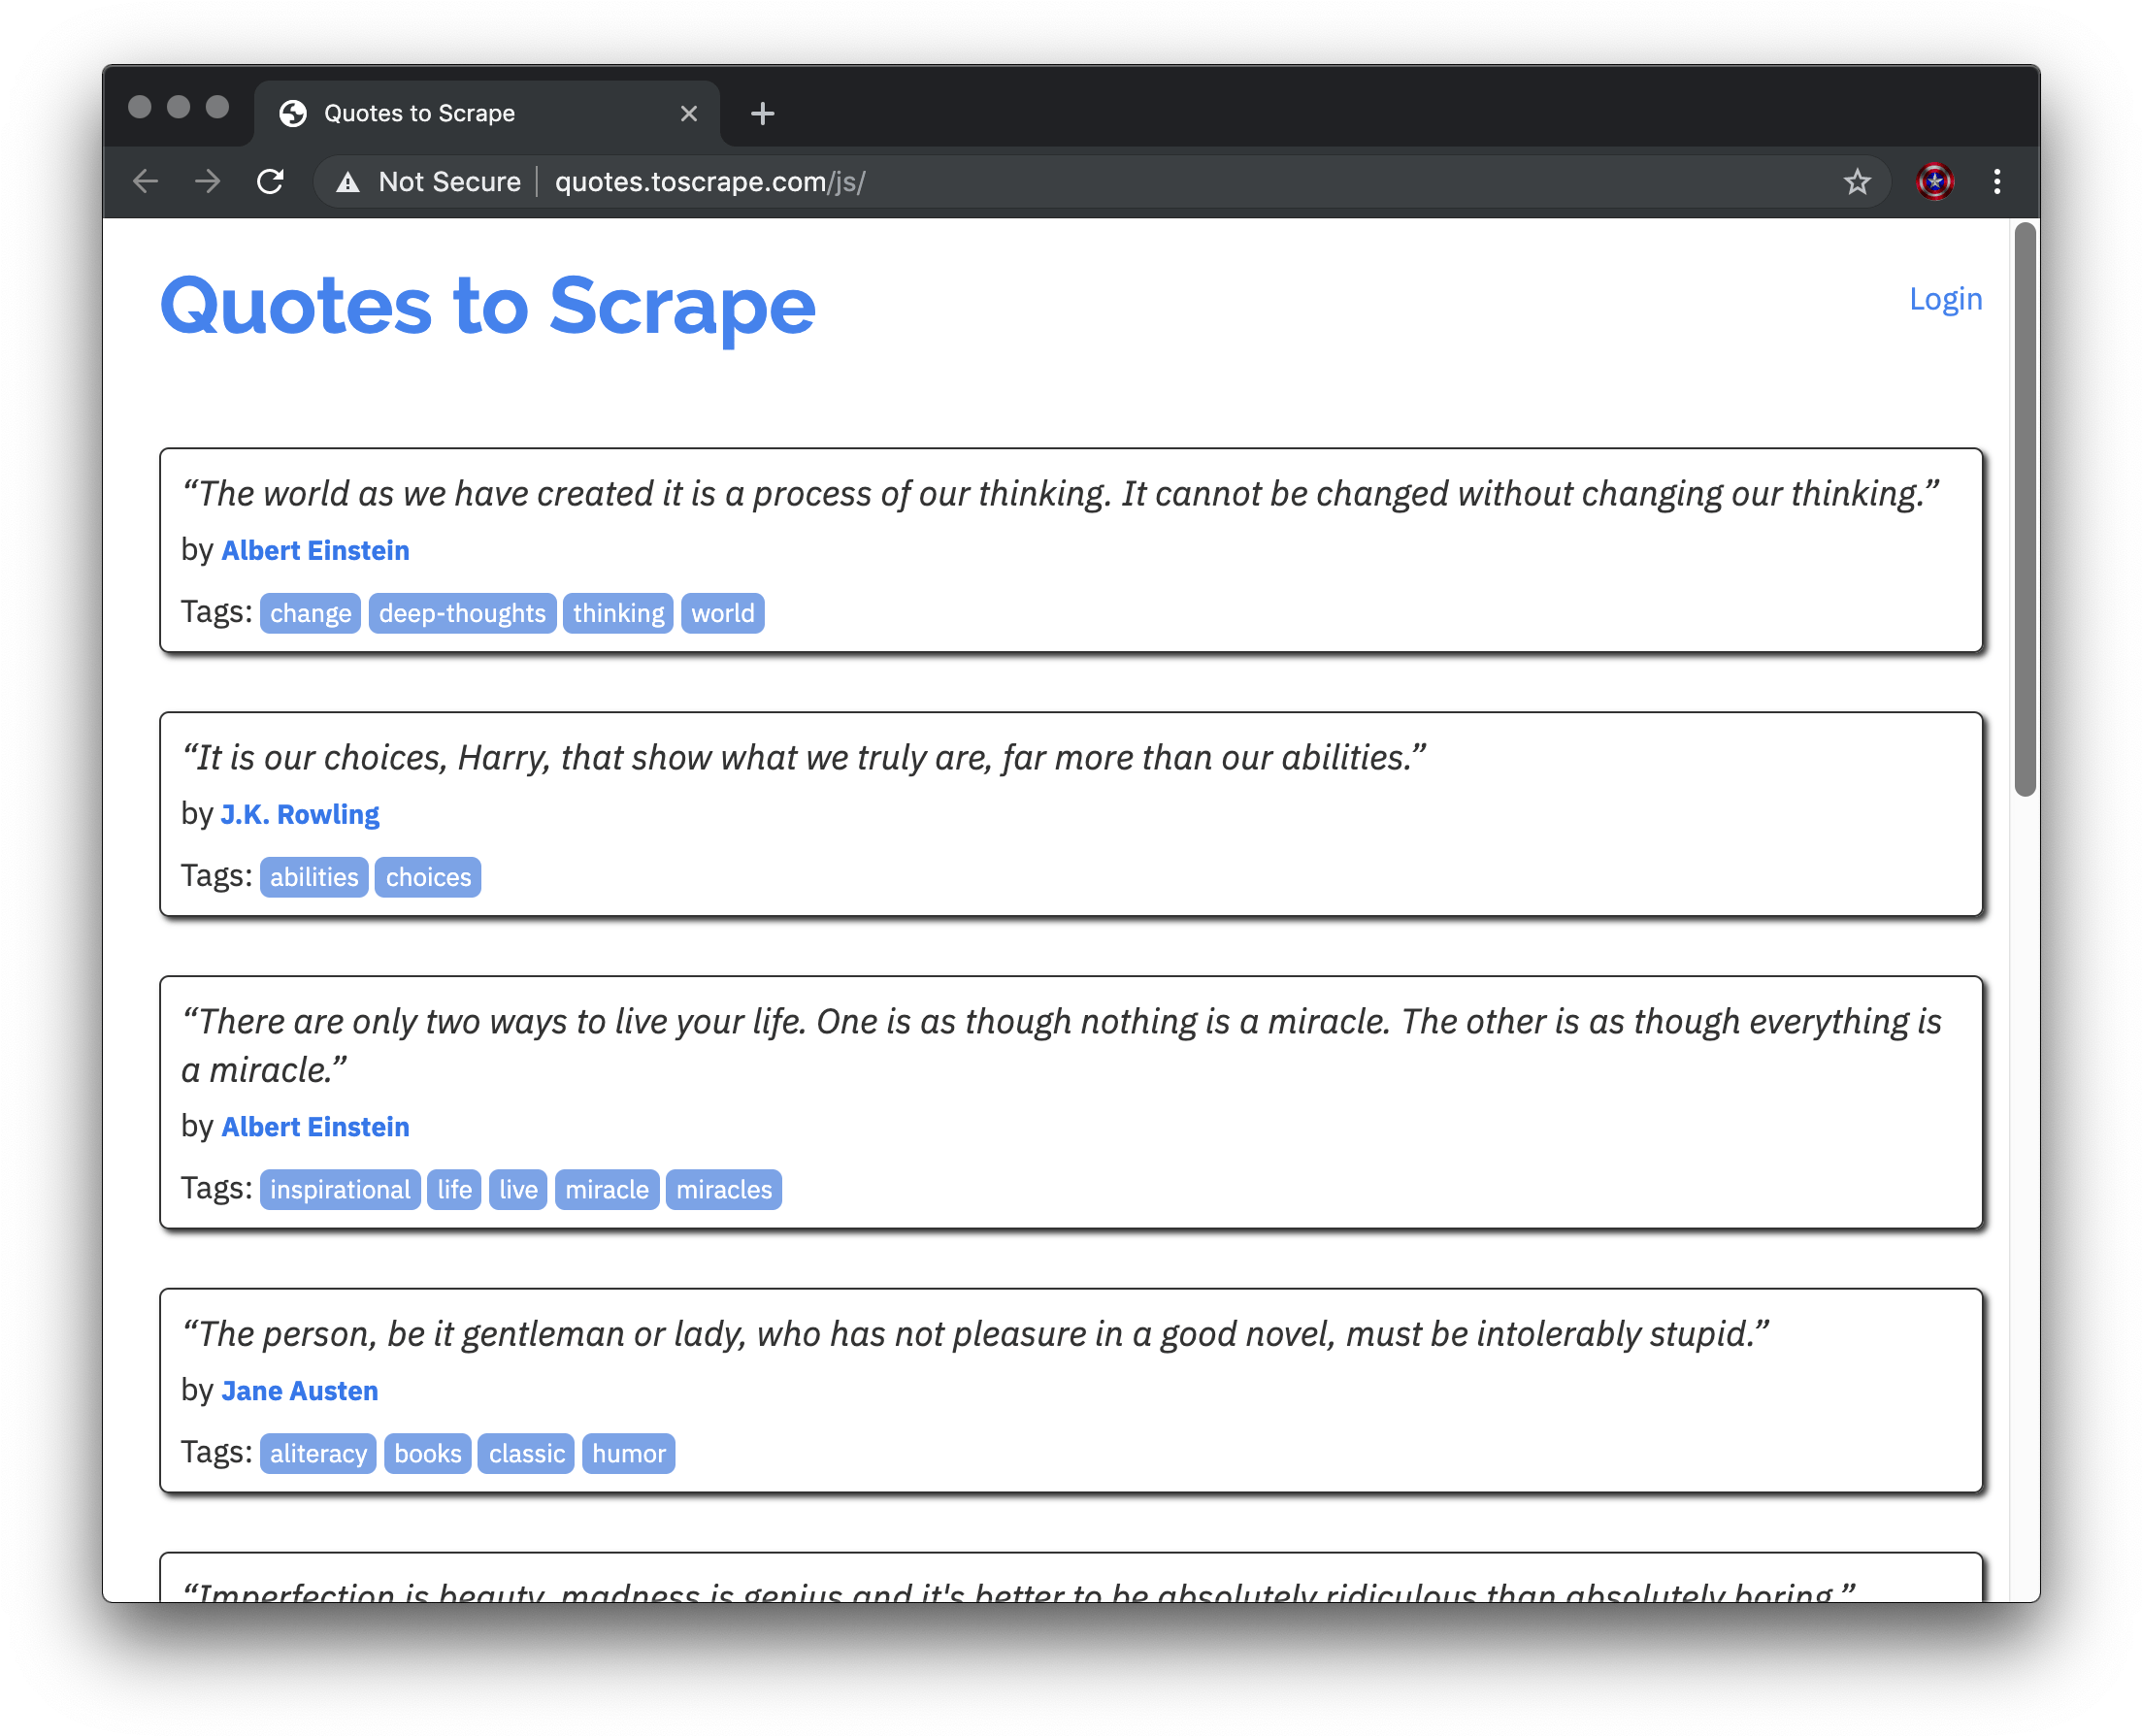Viewport: 2142px width, 1736px height.
Task: Click the Not Secure warning icon
Action: [x=348, y=182]
